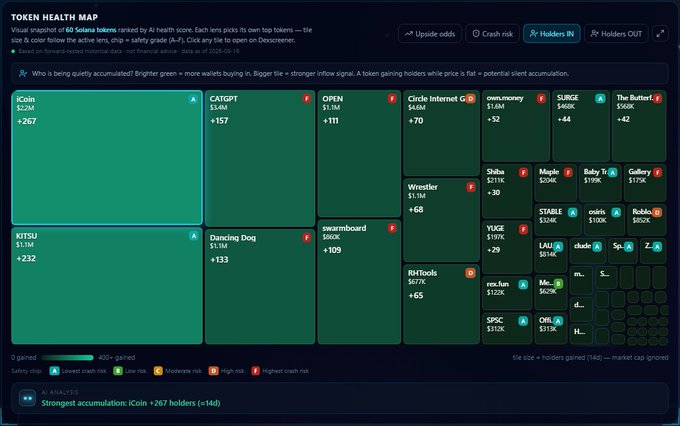Click the F safety chip on own.money
The width and height of the screenshot is (680, 426).
click(541, 98)
